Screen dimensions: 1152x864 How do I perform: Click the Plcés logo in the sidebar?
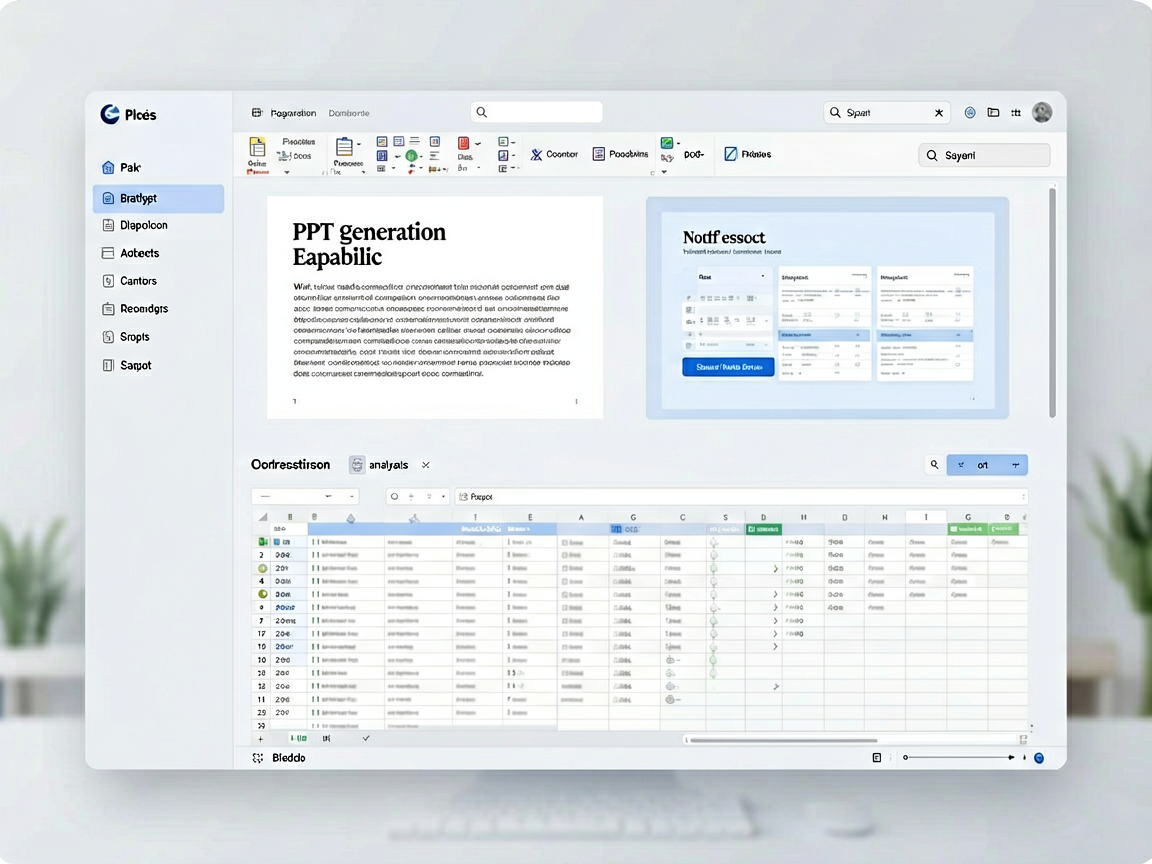(129, 114)
